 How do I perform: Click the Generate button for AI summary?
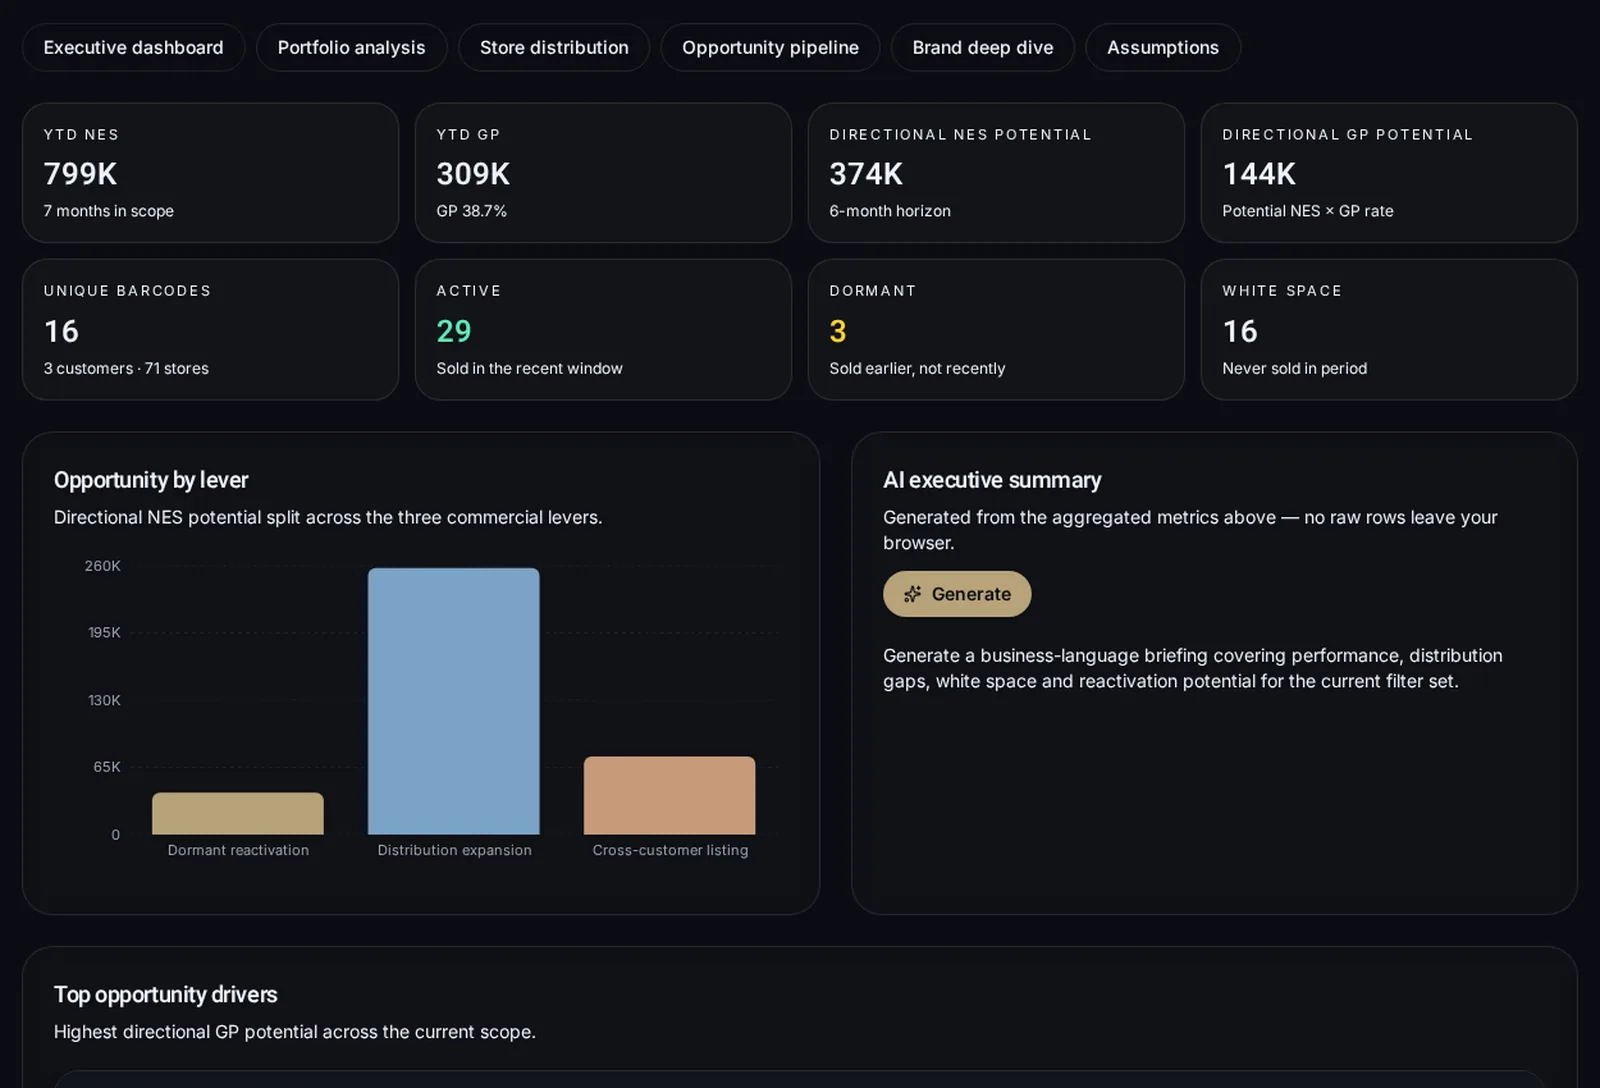tap(957, 594)
